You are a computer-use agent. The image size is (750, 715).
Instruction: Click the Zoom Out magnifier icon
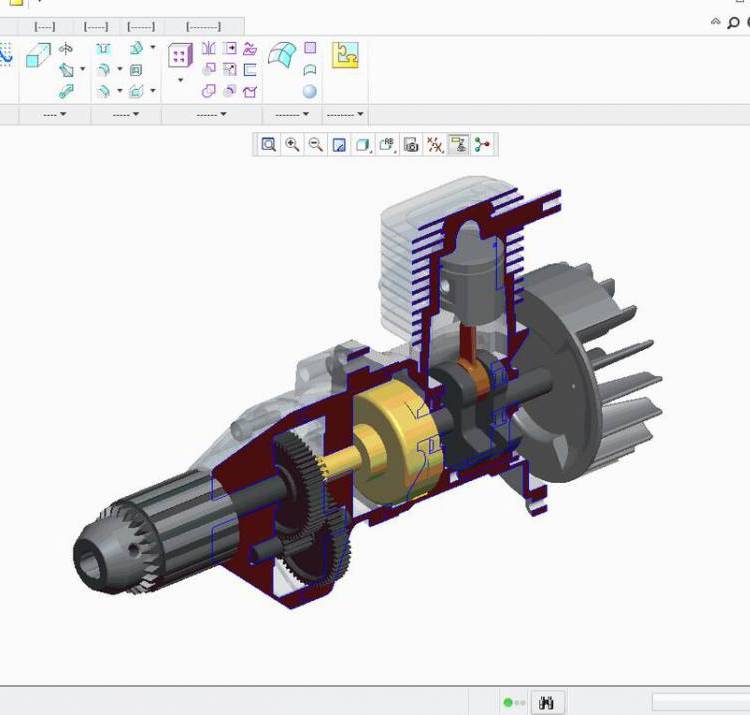[315, 145]
